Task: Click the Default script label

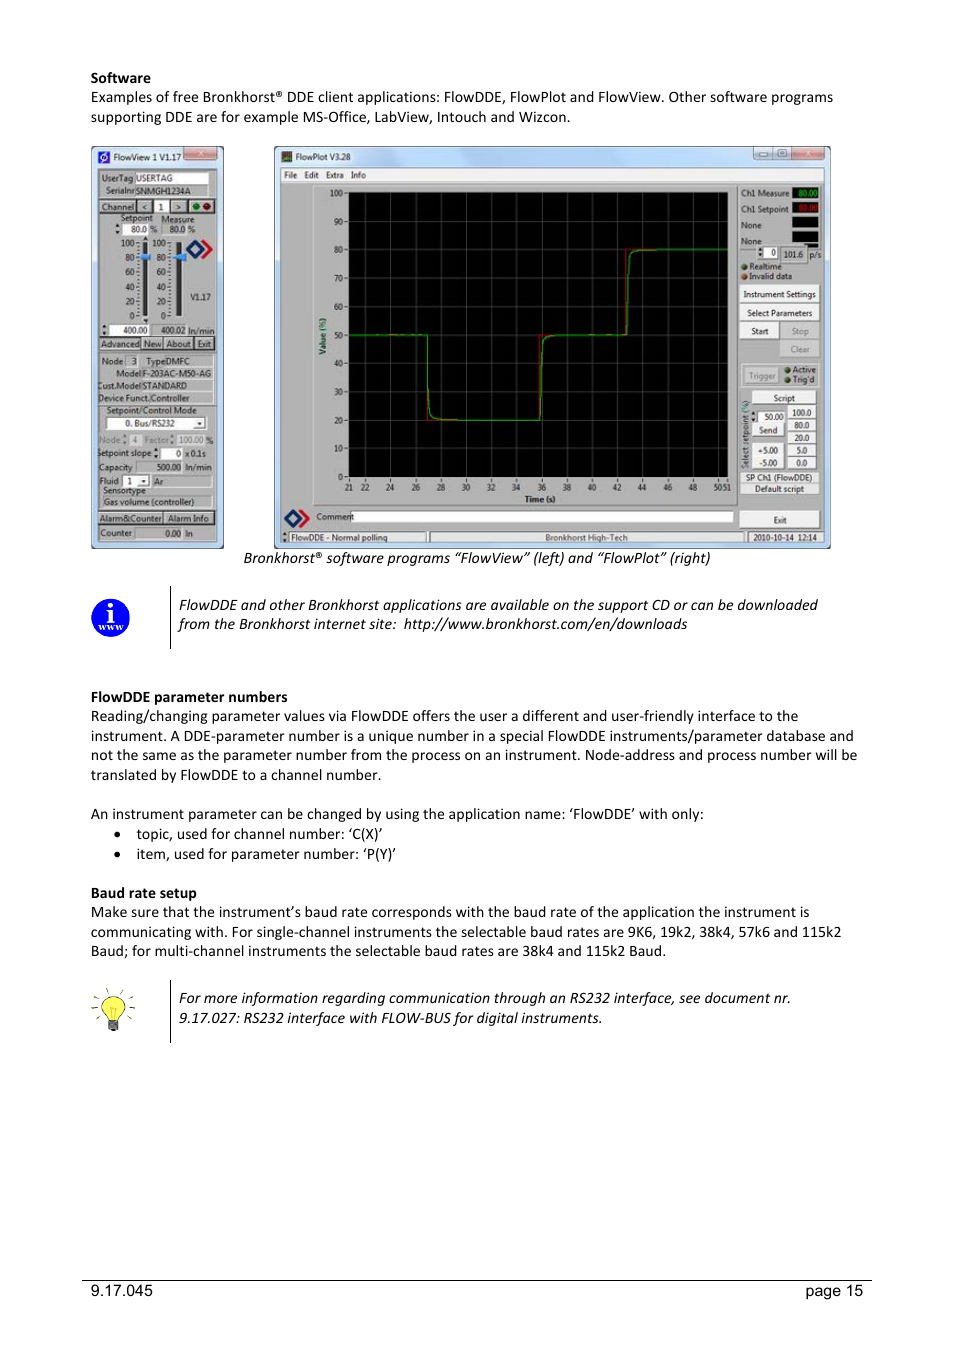Action: tap(779, 489)
